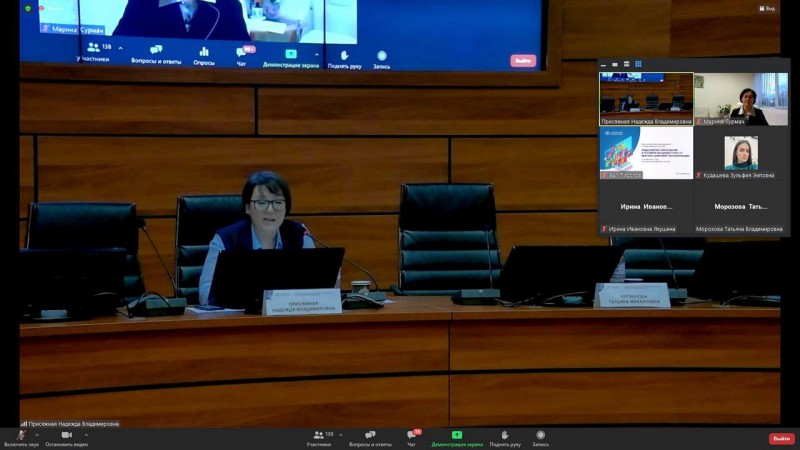Select the presentation slide thumbnail
800x450 pixels.
[x=646, y=153]
